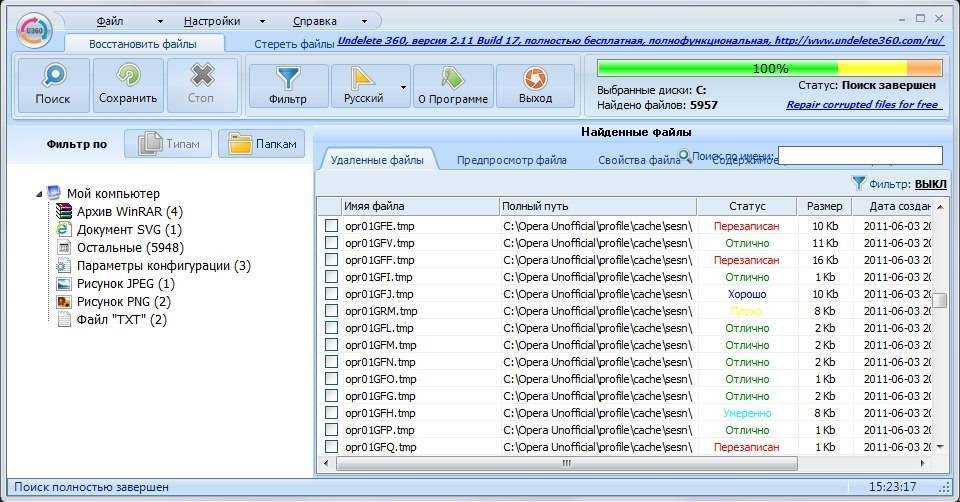Tick the checkbox for opr01GFL.tmp
Viewport: 960px width, 502px height.
point(331,328)
